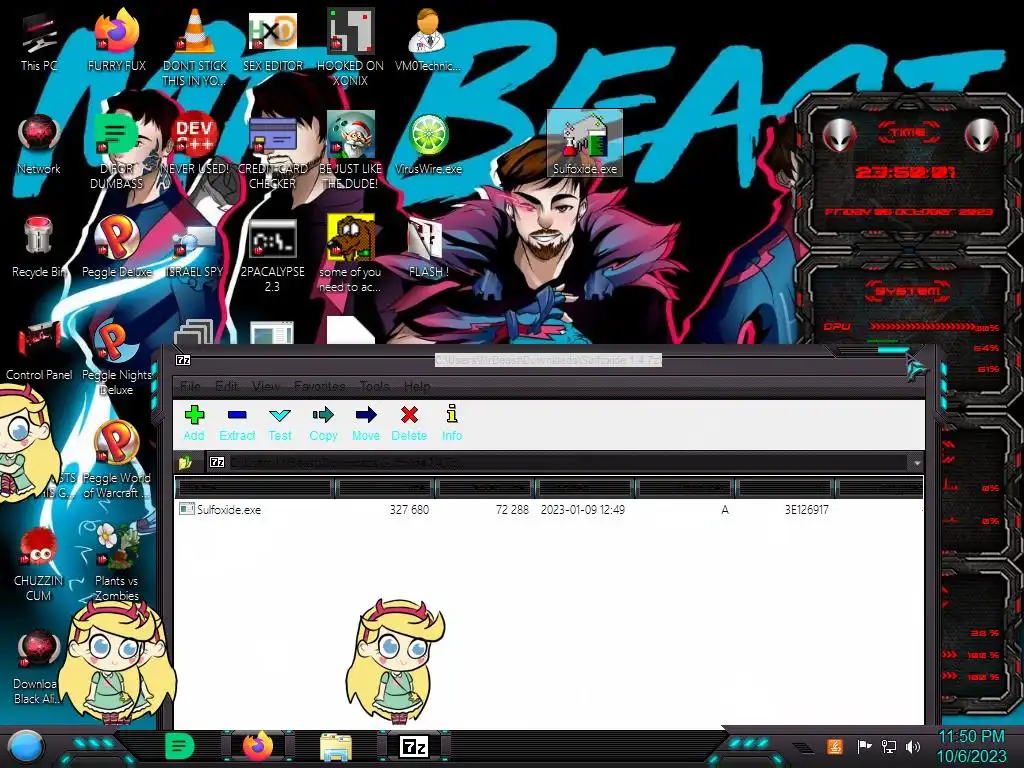
Task: Select the CREDIT CARD CHECKER icon
Action: (x=272, y=152)
